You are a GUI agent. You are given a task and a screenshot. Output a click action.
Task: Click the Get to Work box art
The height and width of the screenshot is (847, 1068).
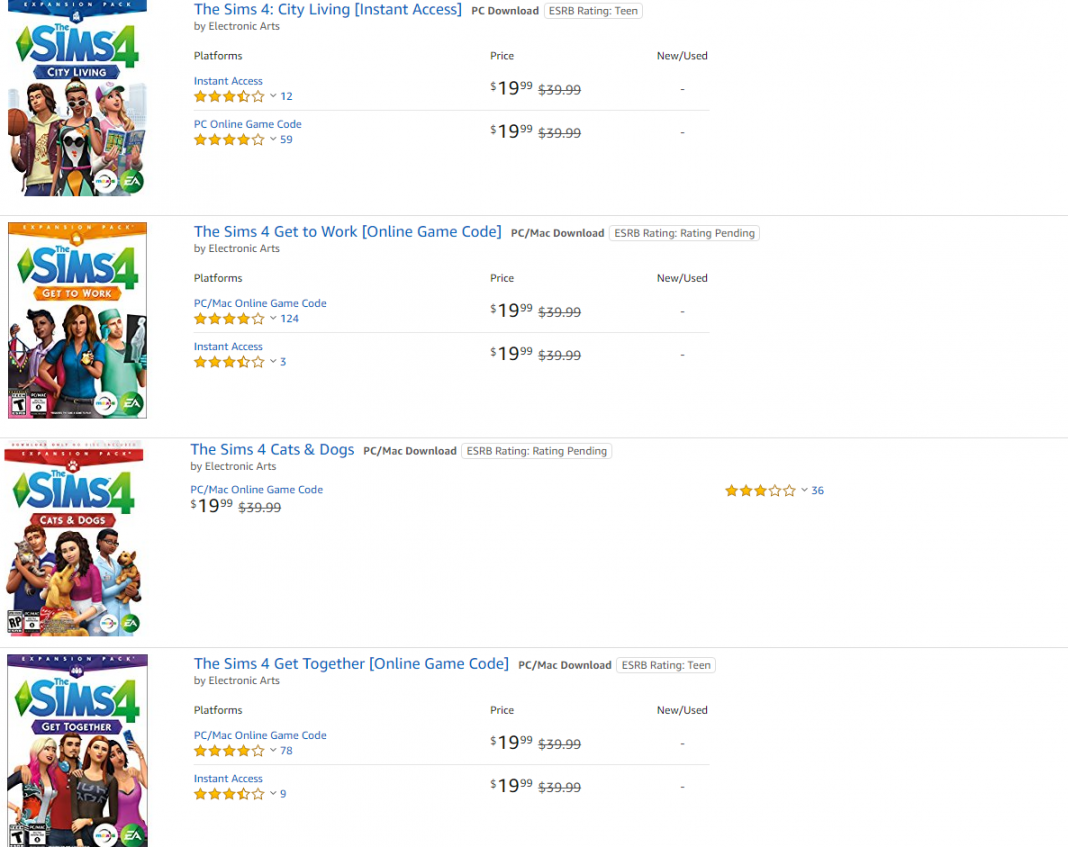click(x=76, y=319)
